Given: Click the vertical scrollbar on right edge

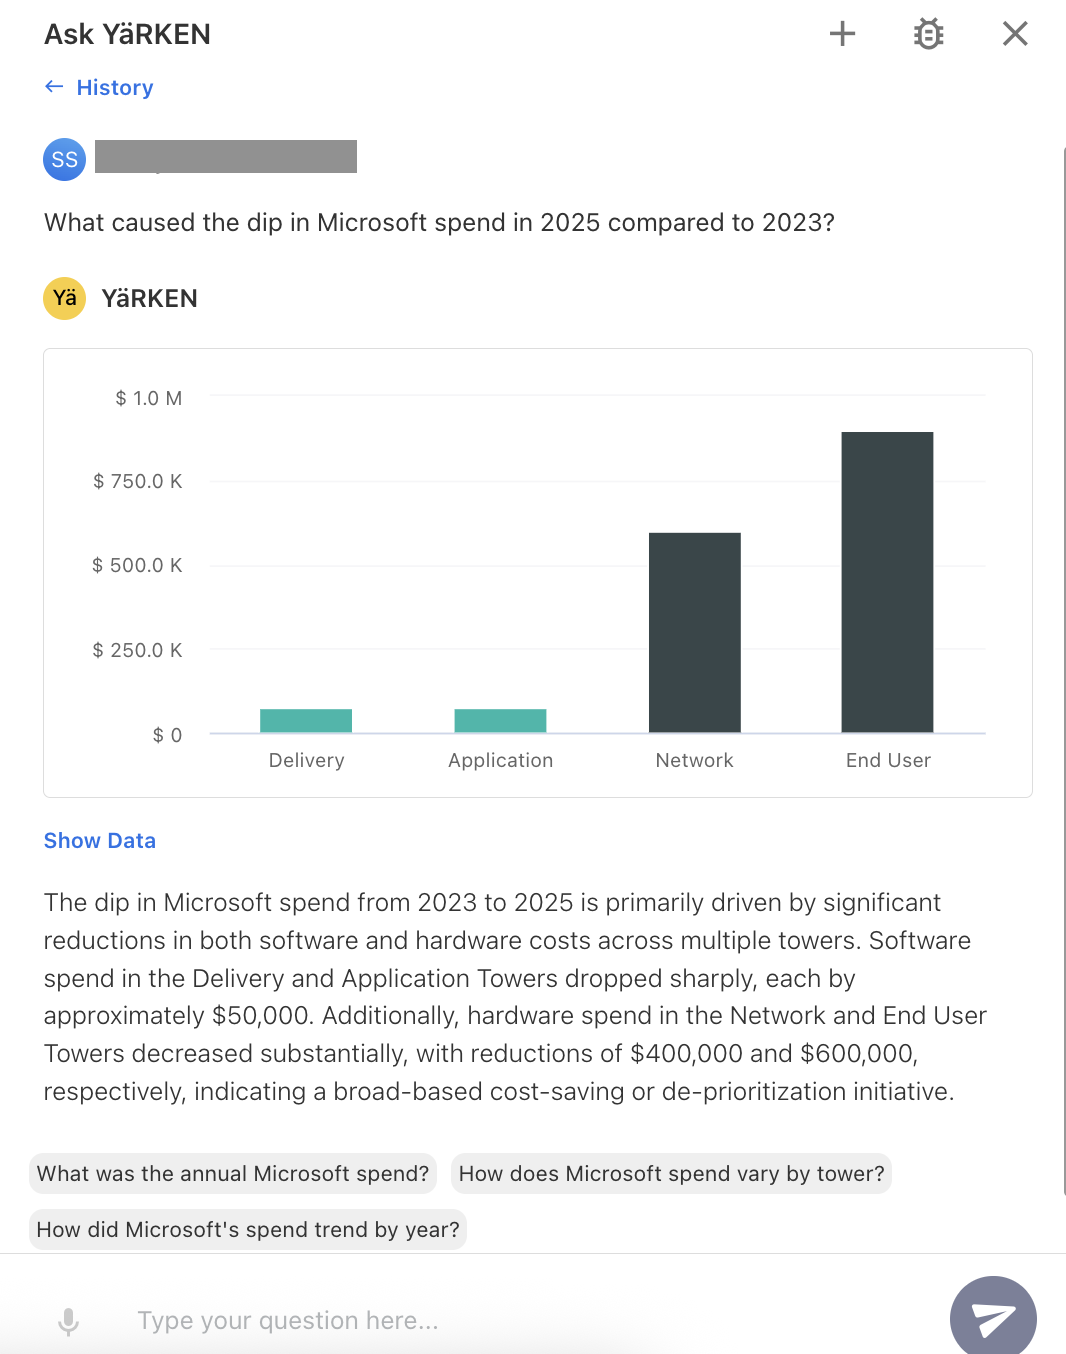Looking at the screenshot, I should coord(1062,670).
